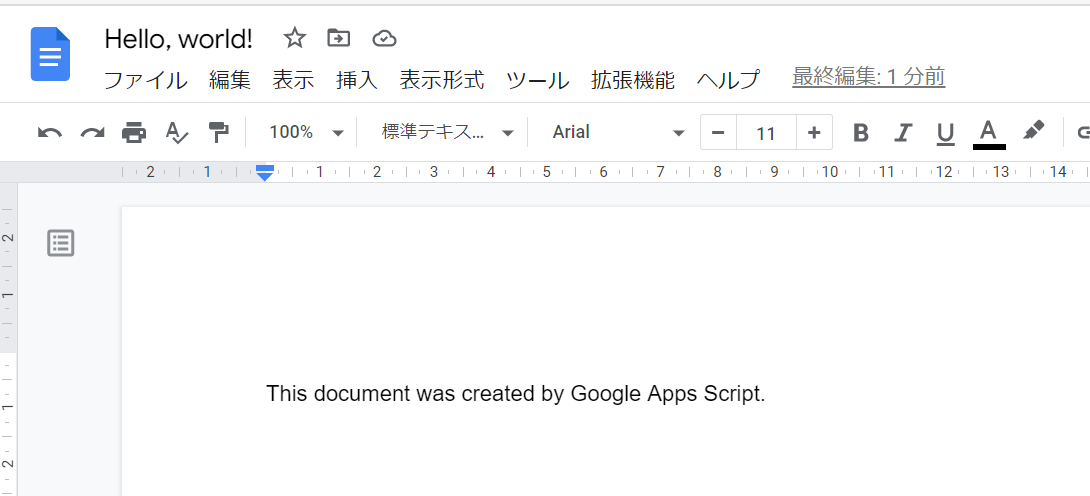The height and width of the screenshot is (496, 1090).
Task: Click the font size 11 field
Action: tap(766, 132)
